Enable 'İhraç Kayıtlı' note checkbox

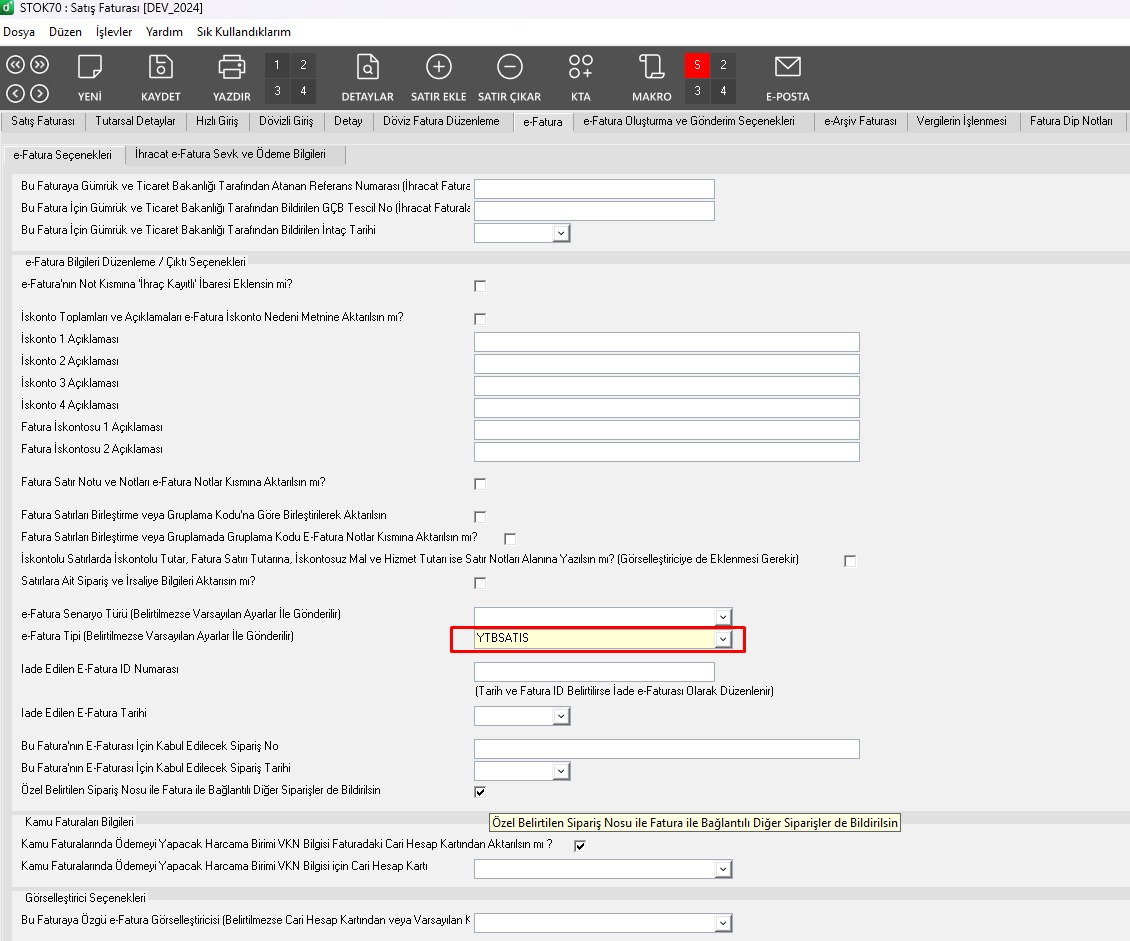[x=480, y=286]
